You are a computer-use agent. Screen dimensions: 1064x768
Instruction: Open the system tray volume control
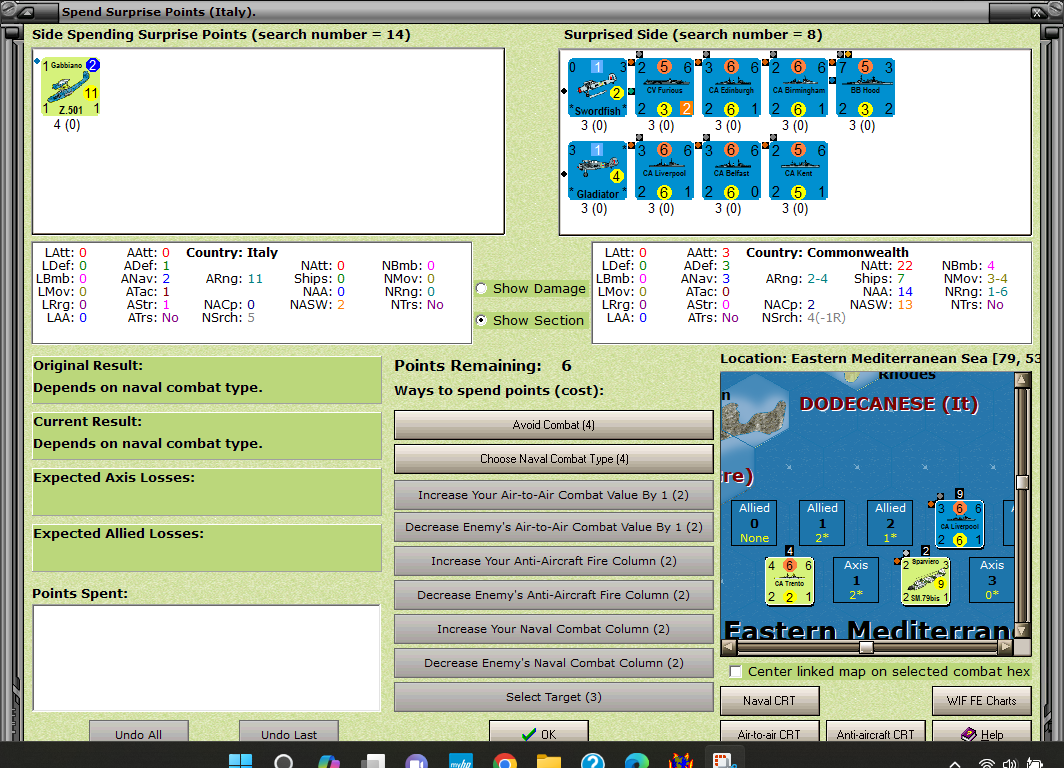pyautogui.click(x=1010, y=763)
